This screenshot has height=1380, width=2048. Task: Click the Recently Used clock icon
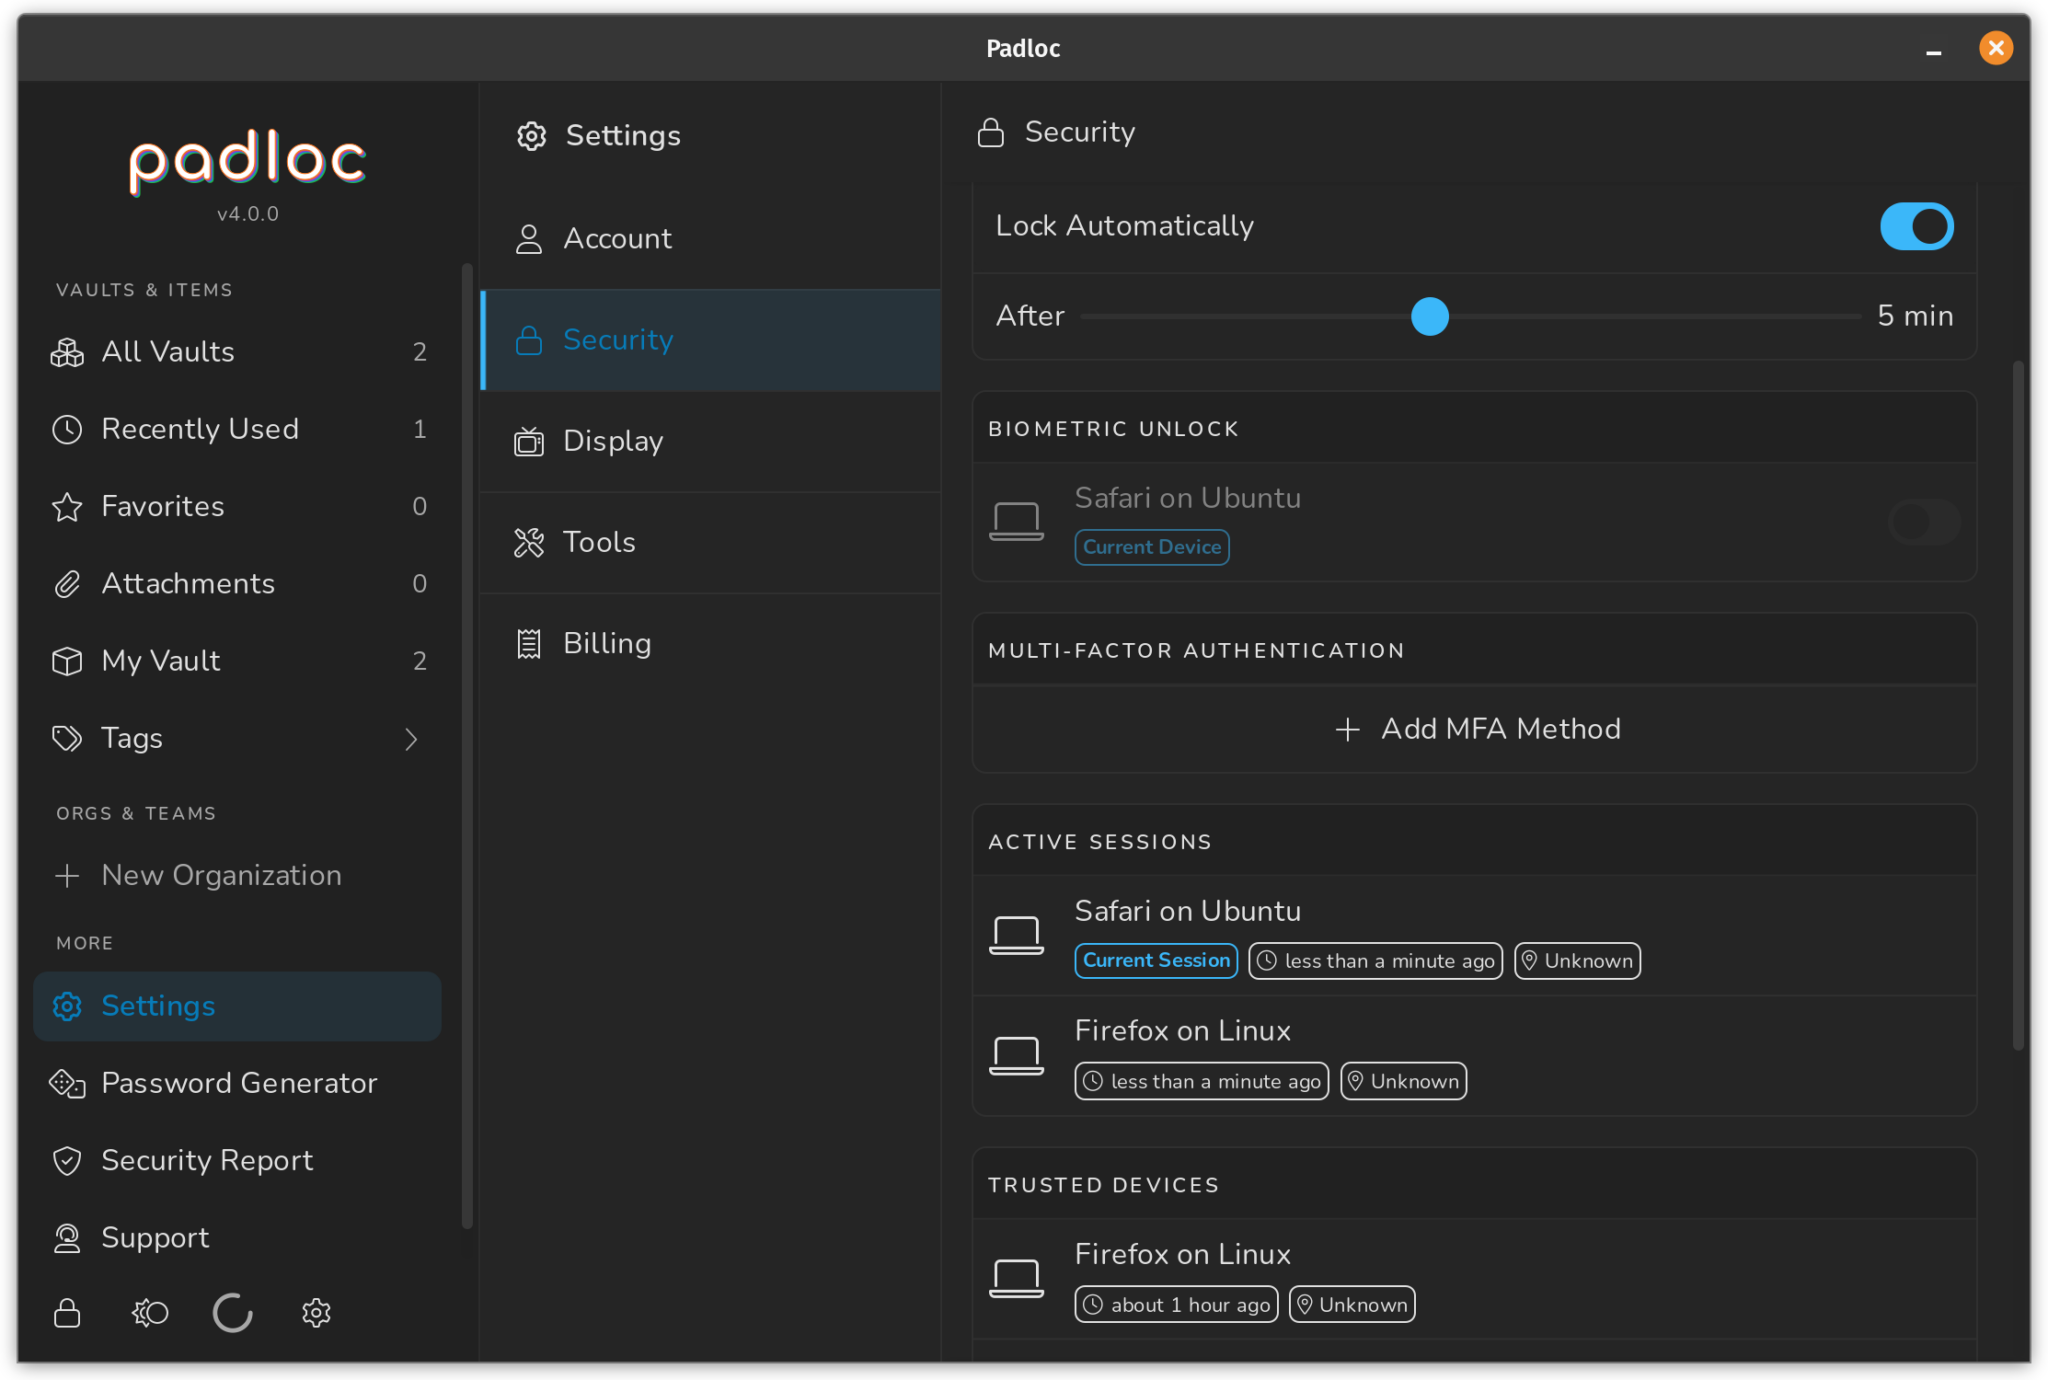pos(66,428)
